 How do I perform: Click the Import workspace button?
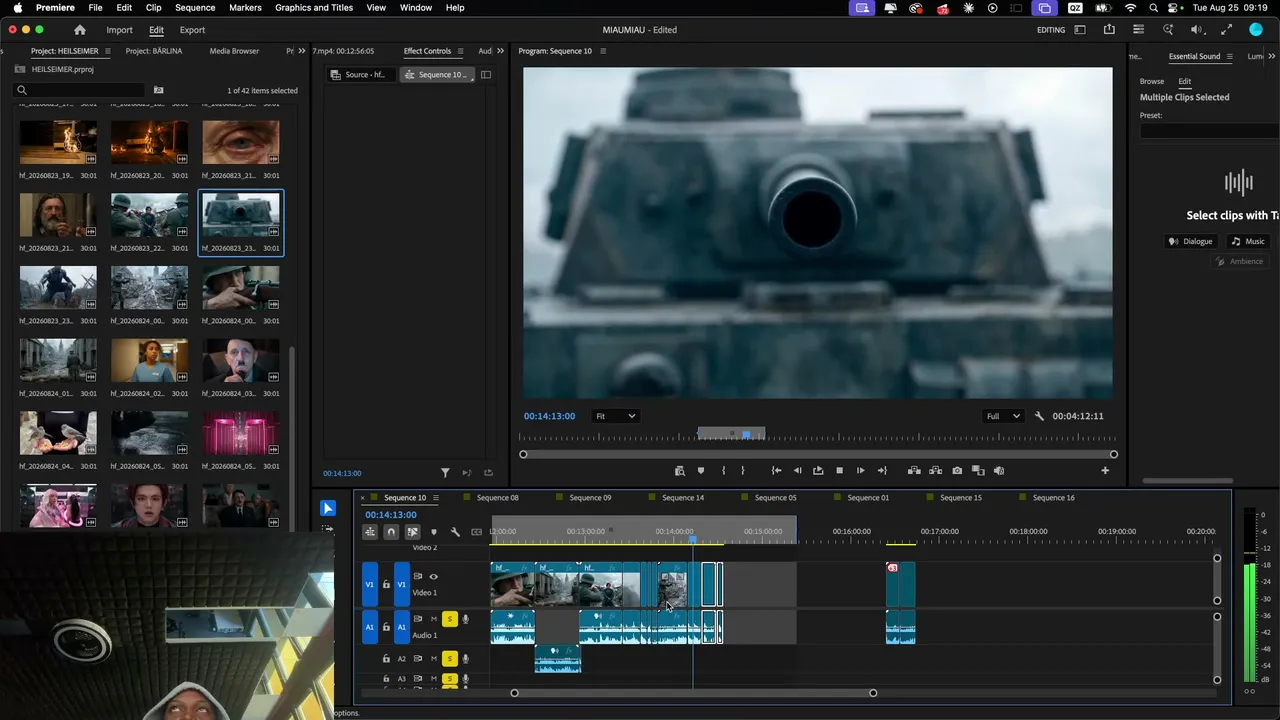[119, 30]
